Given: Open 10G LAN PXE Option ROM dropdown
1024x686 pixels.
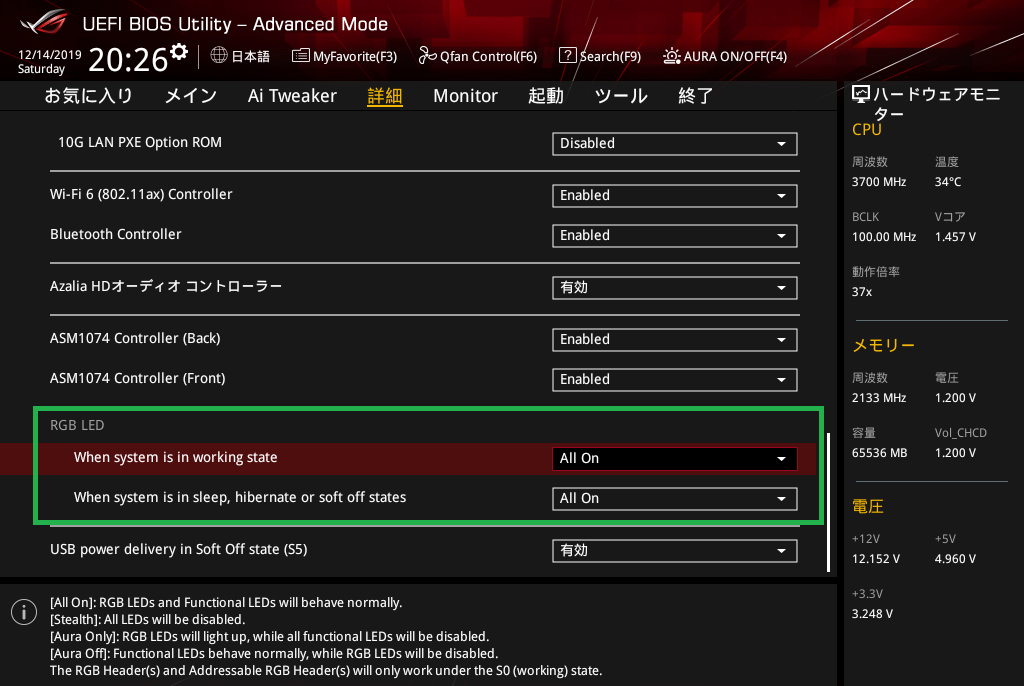Looking at the screenshot, I should click(x=675, y=144).
